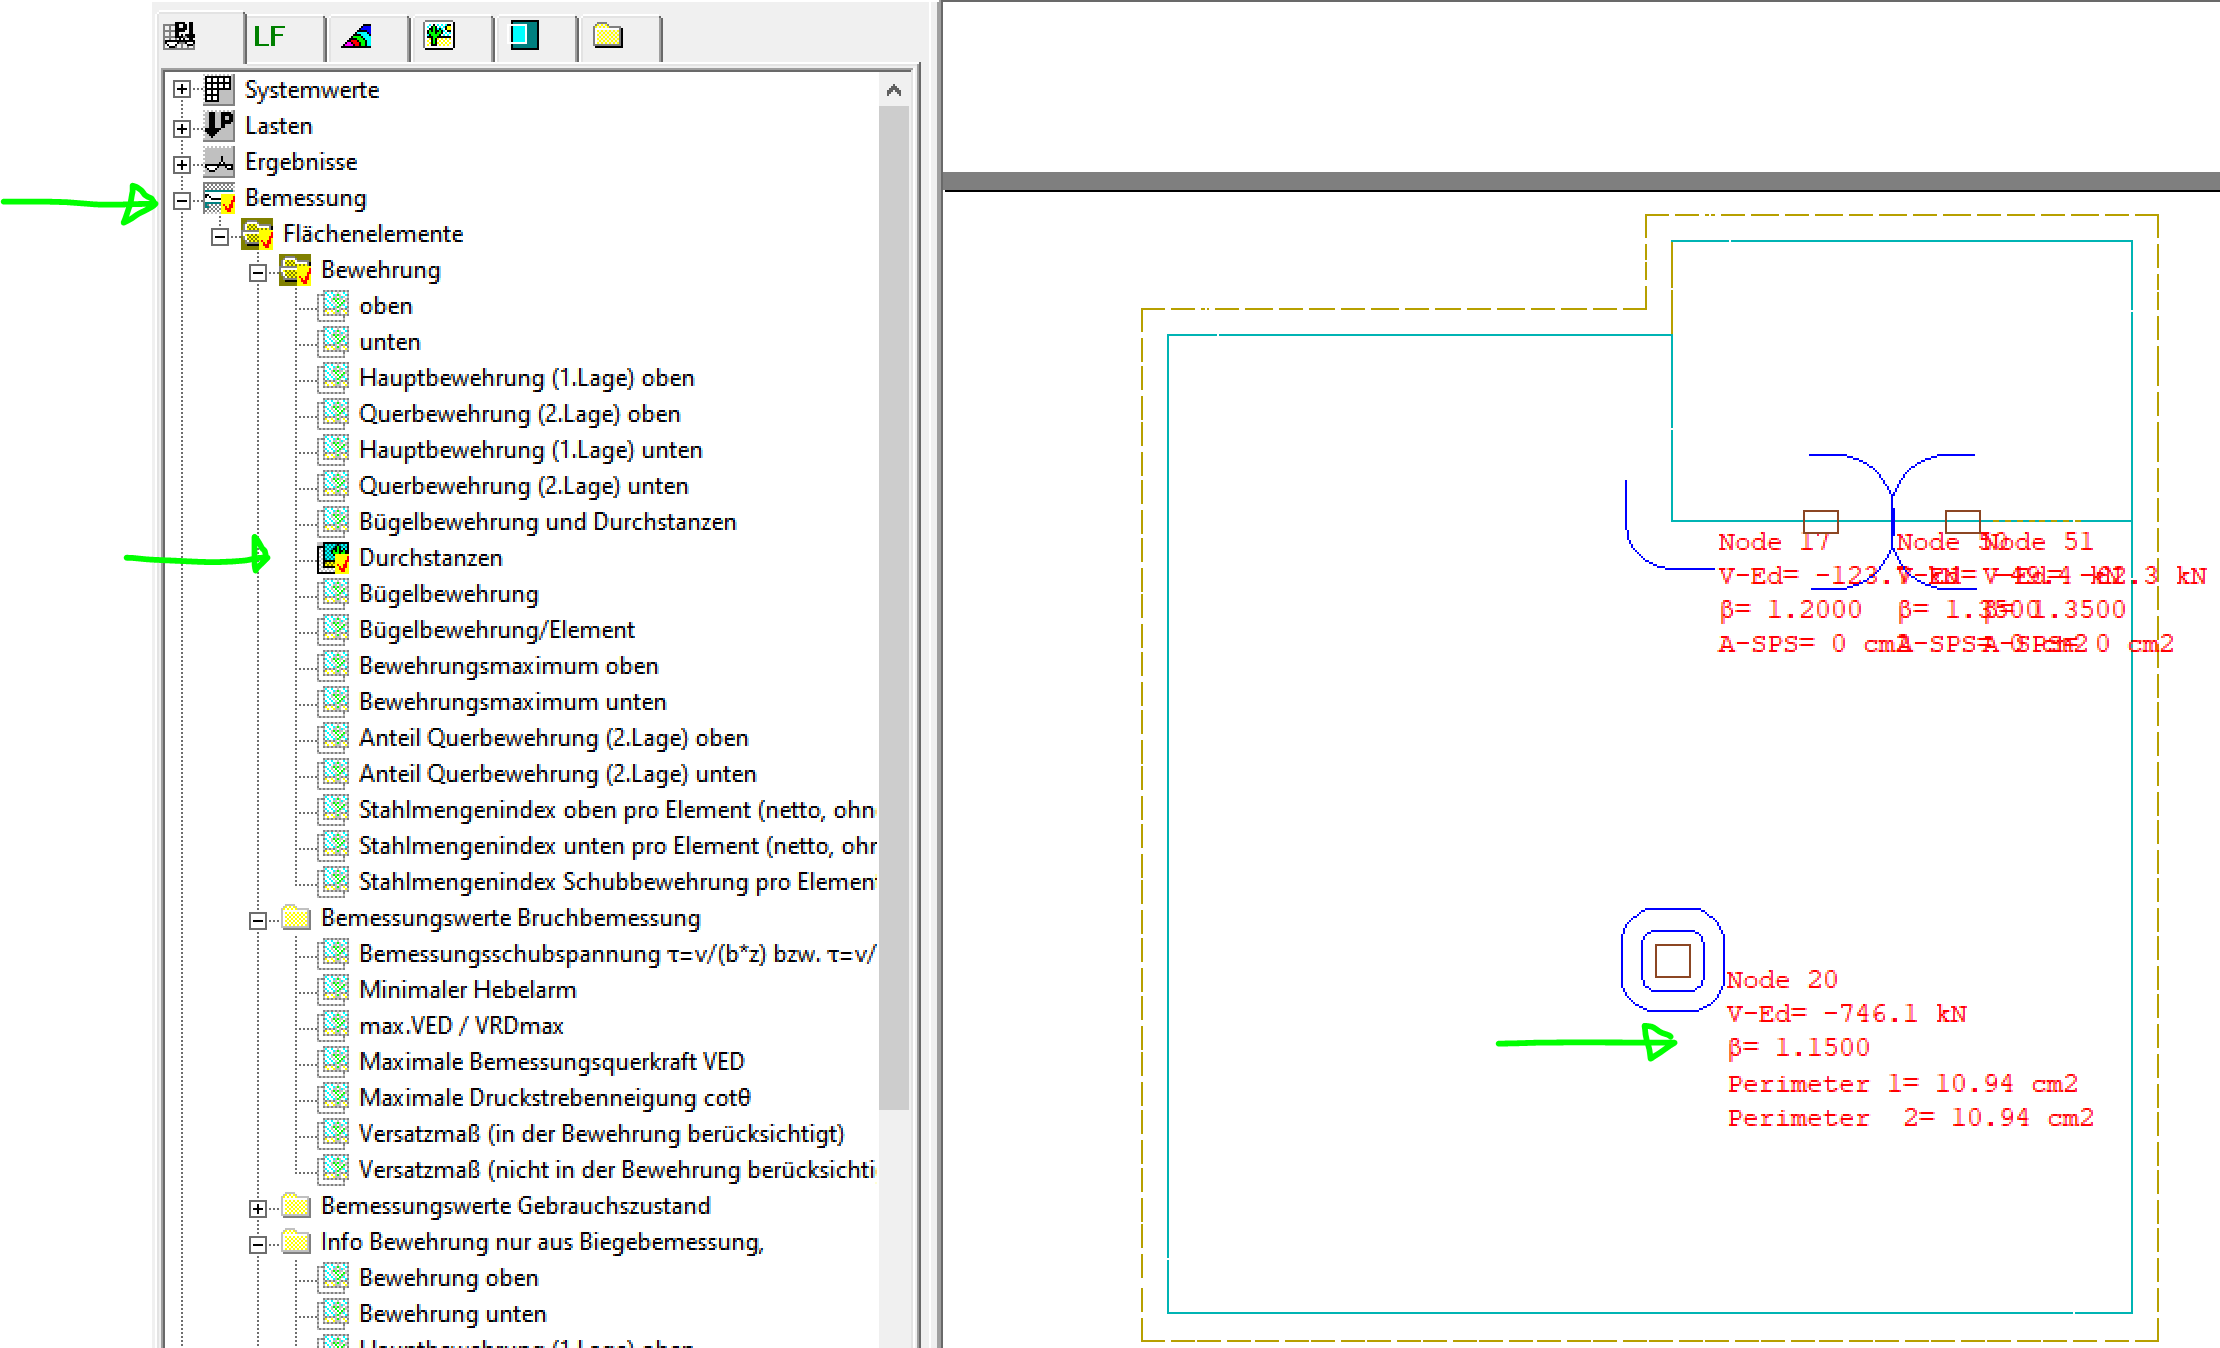Click the Flächenelemente folder icon
The image size is (2220, 1348).
(x=257, y=234)
